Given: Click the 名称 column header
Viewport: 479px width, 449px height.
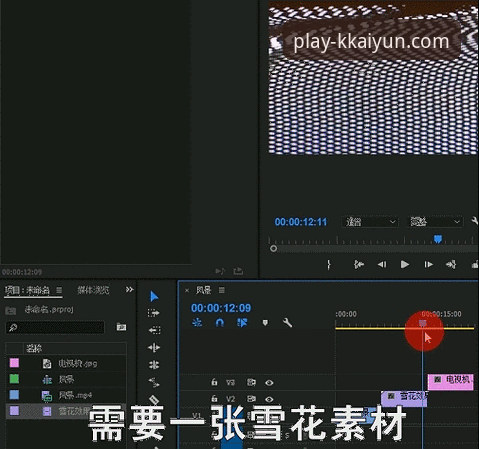Looking at the screenshot, I should pos(34,349).
